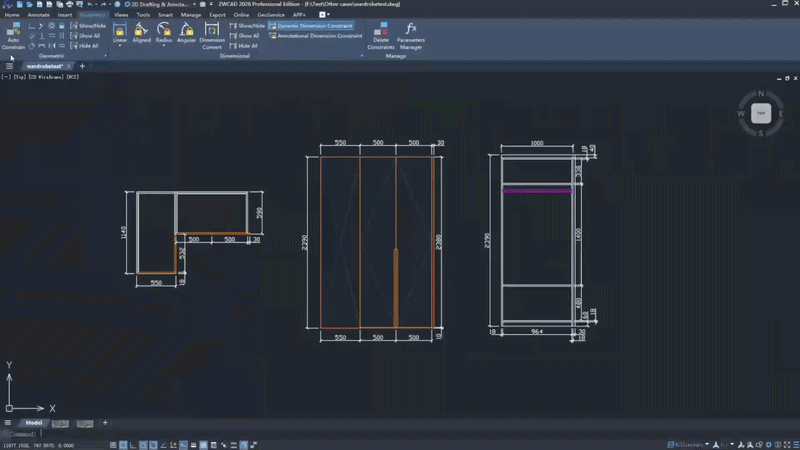Open the Annotate ribbon tab
800x450 pixels.
[x=38, y=15]
